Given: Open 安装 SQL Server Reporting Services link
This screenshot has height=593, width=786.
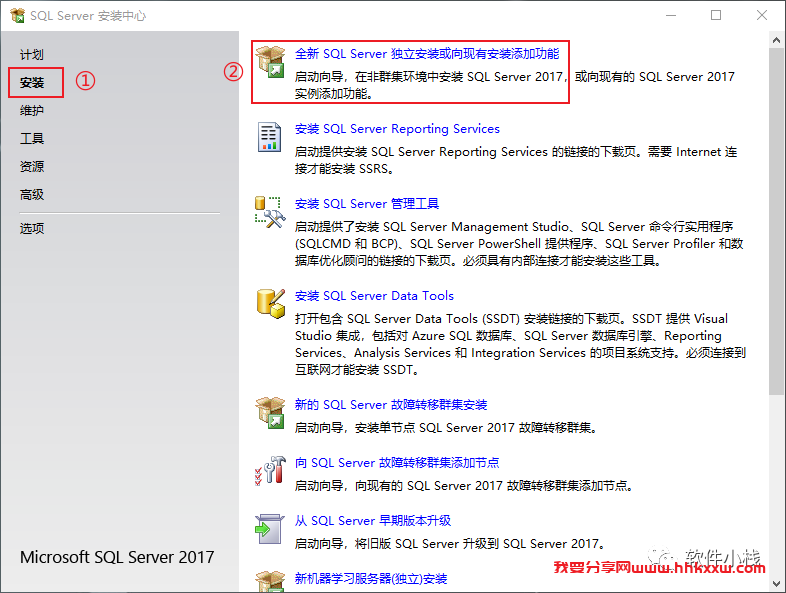Looking at the screenshot, I should (x=397, y=129).
